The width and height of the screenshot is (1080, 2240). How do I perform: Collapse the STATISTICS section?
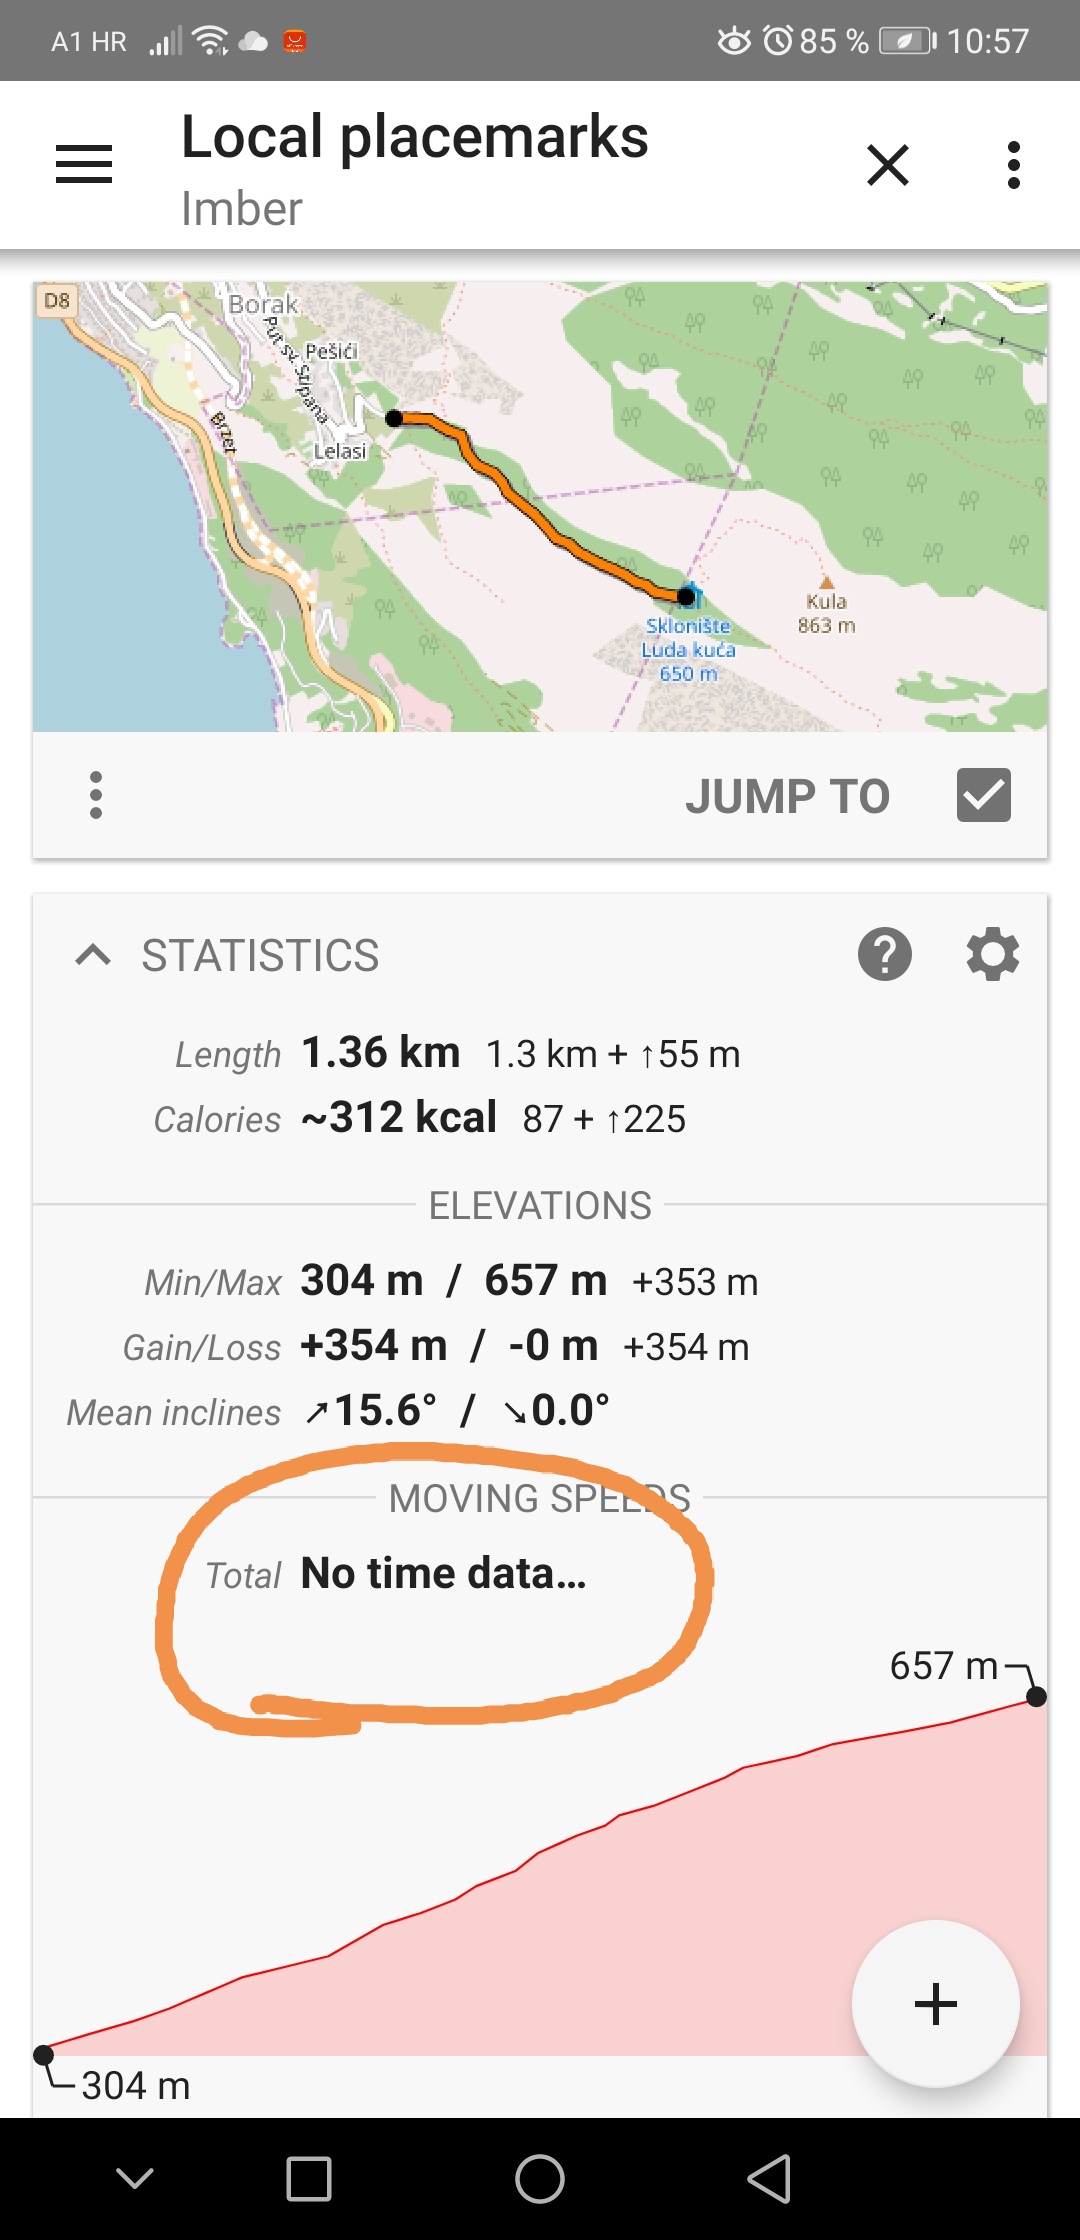93,955
